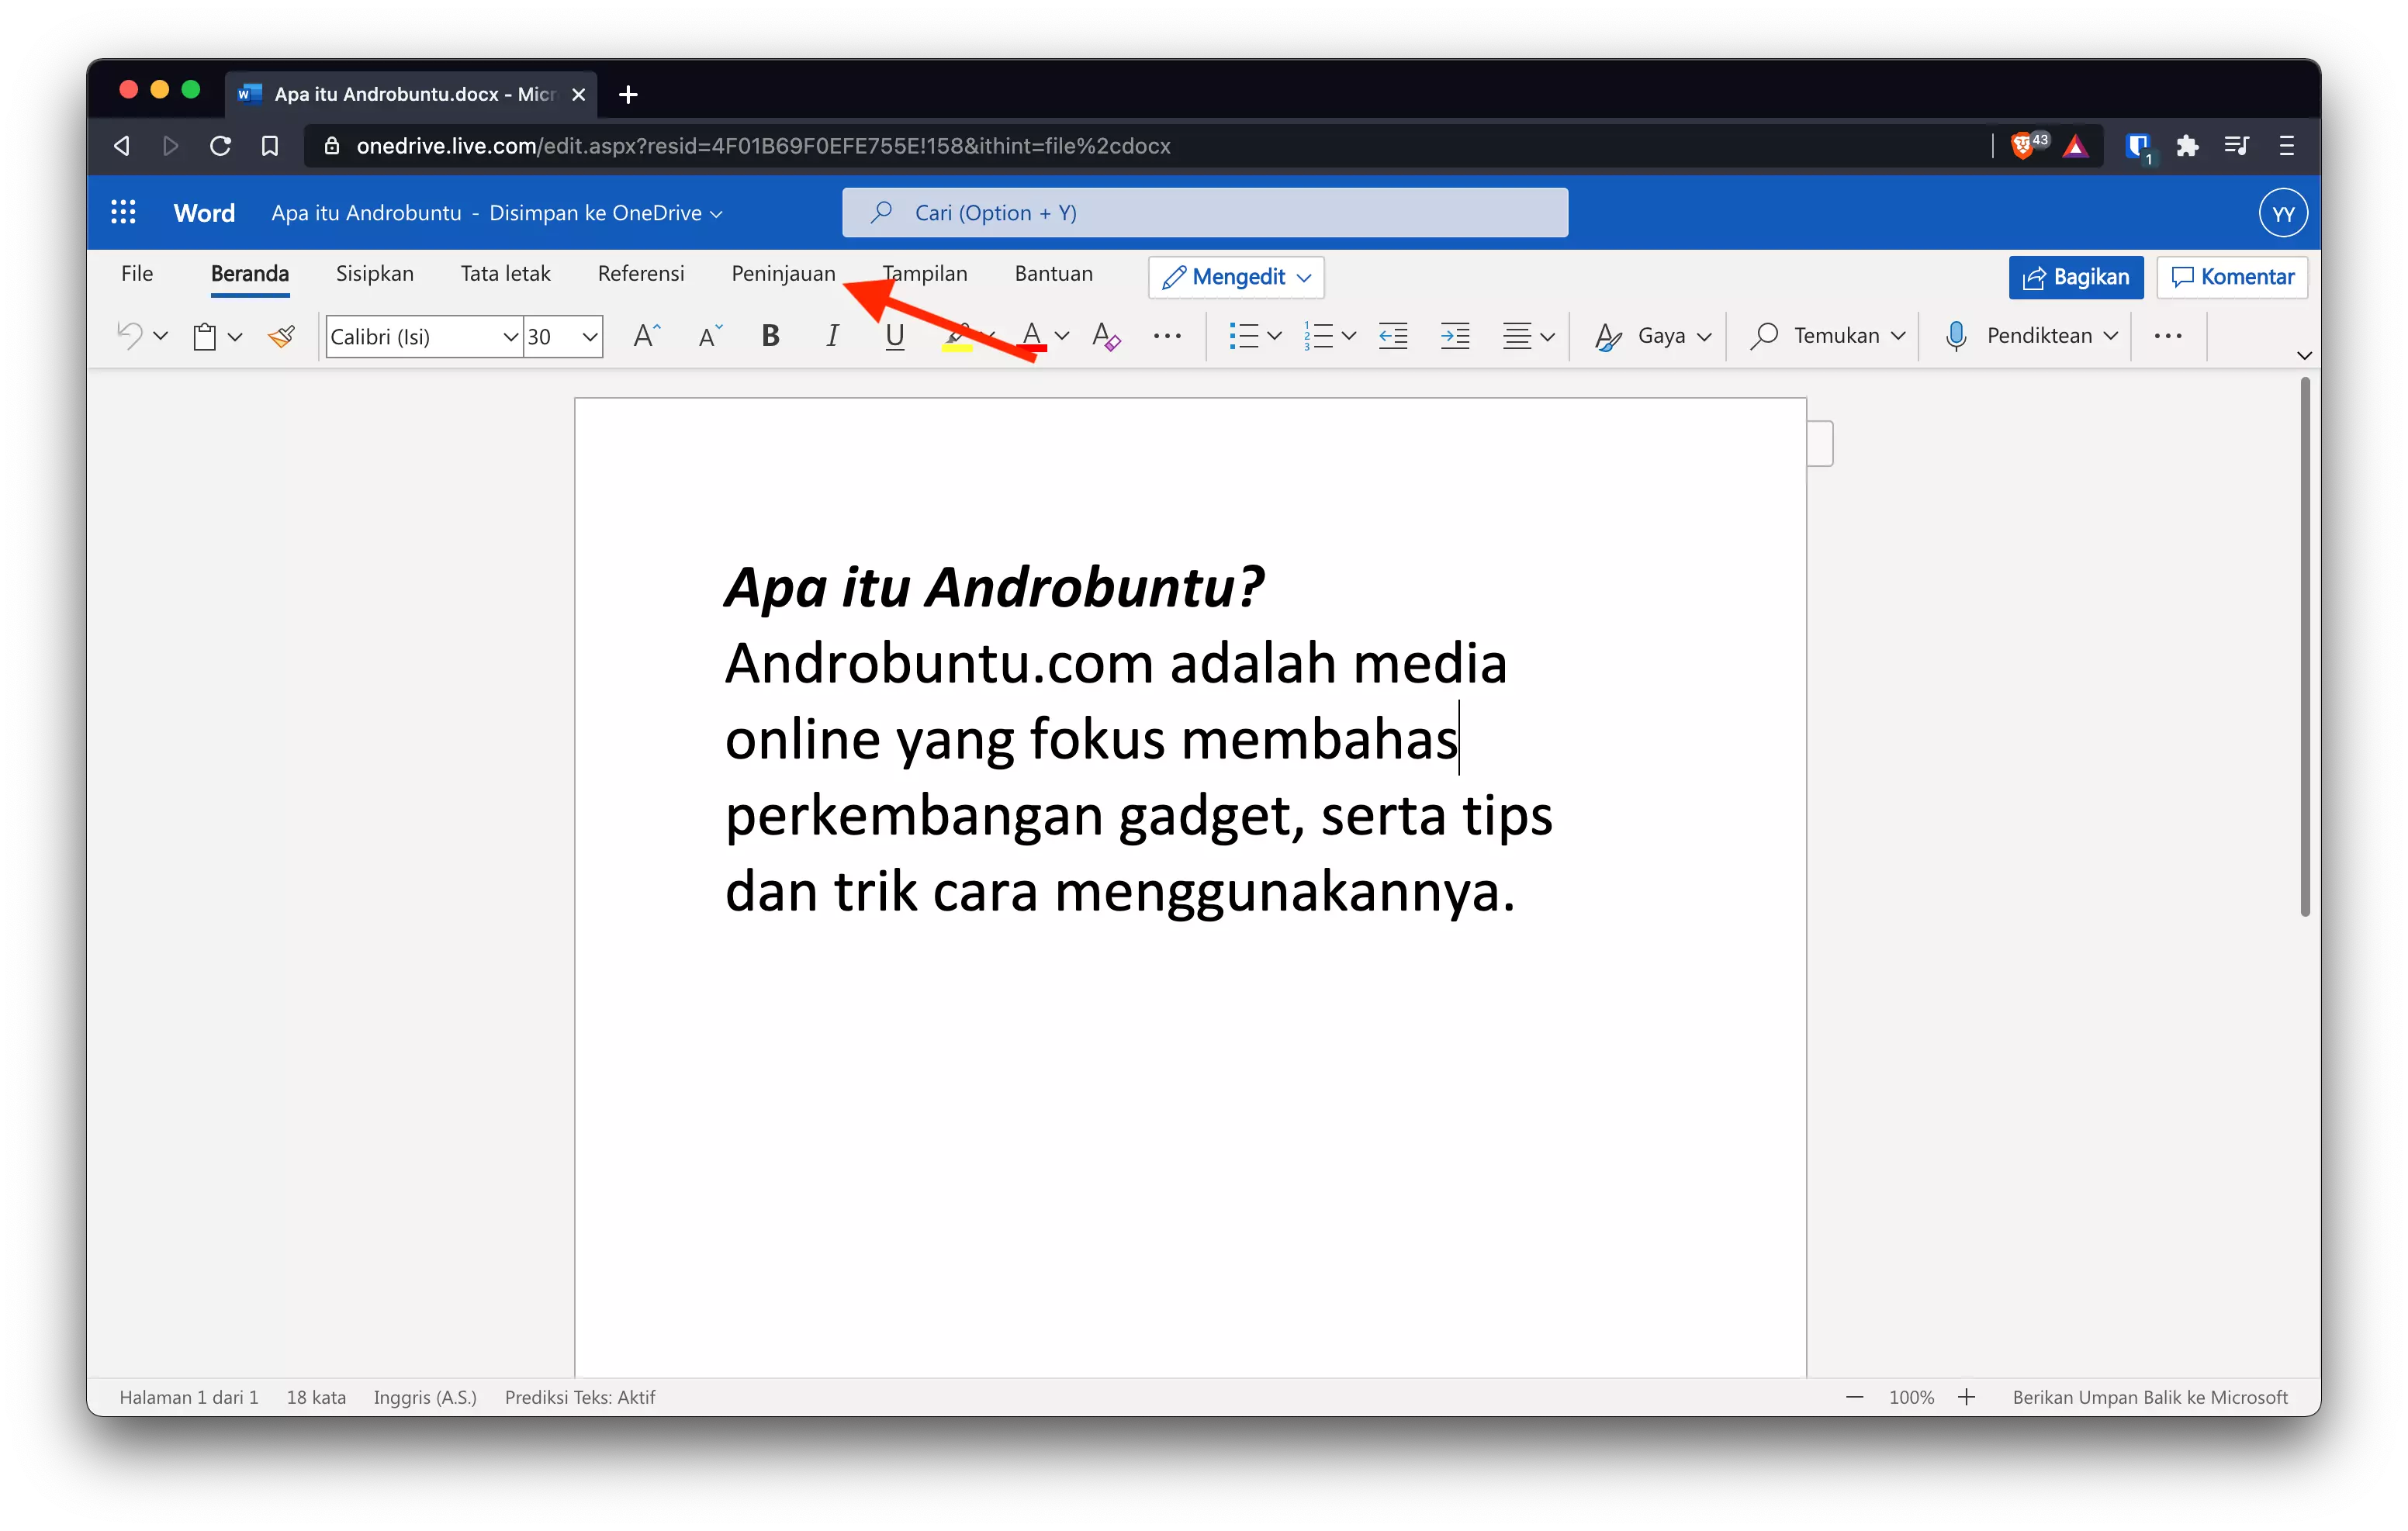This screenshot has width=2408, height=1531.
Task: Open the font color dropdown
Action: tap(1063, 336)
